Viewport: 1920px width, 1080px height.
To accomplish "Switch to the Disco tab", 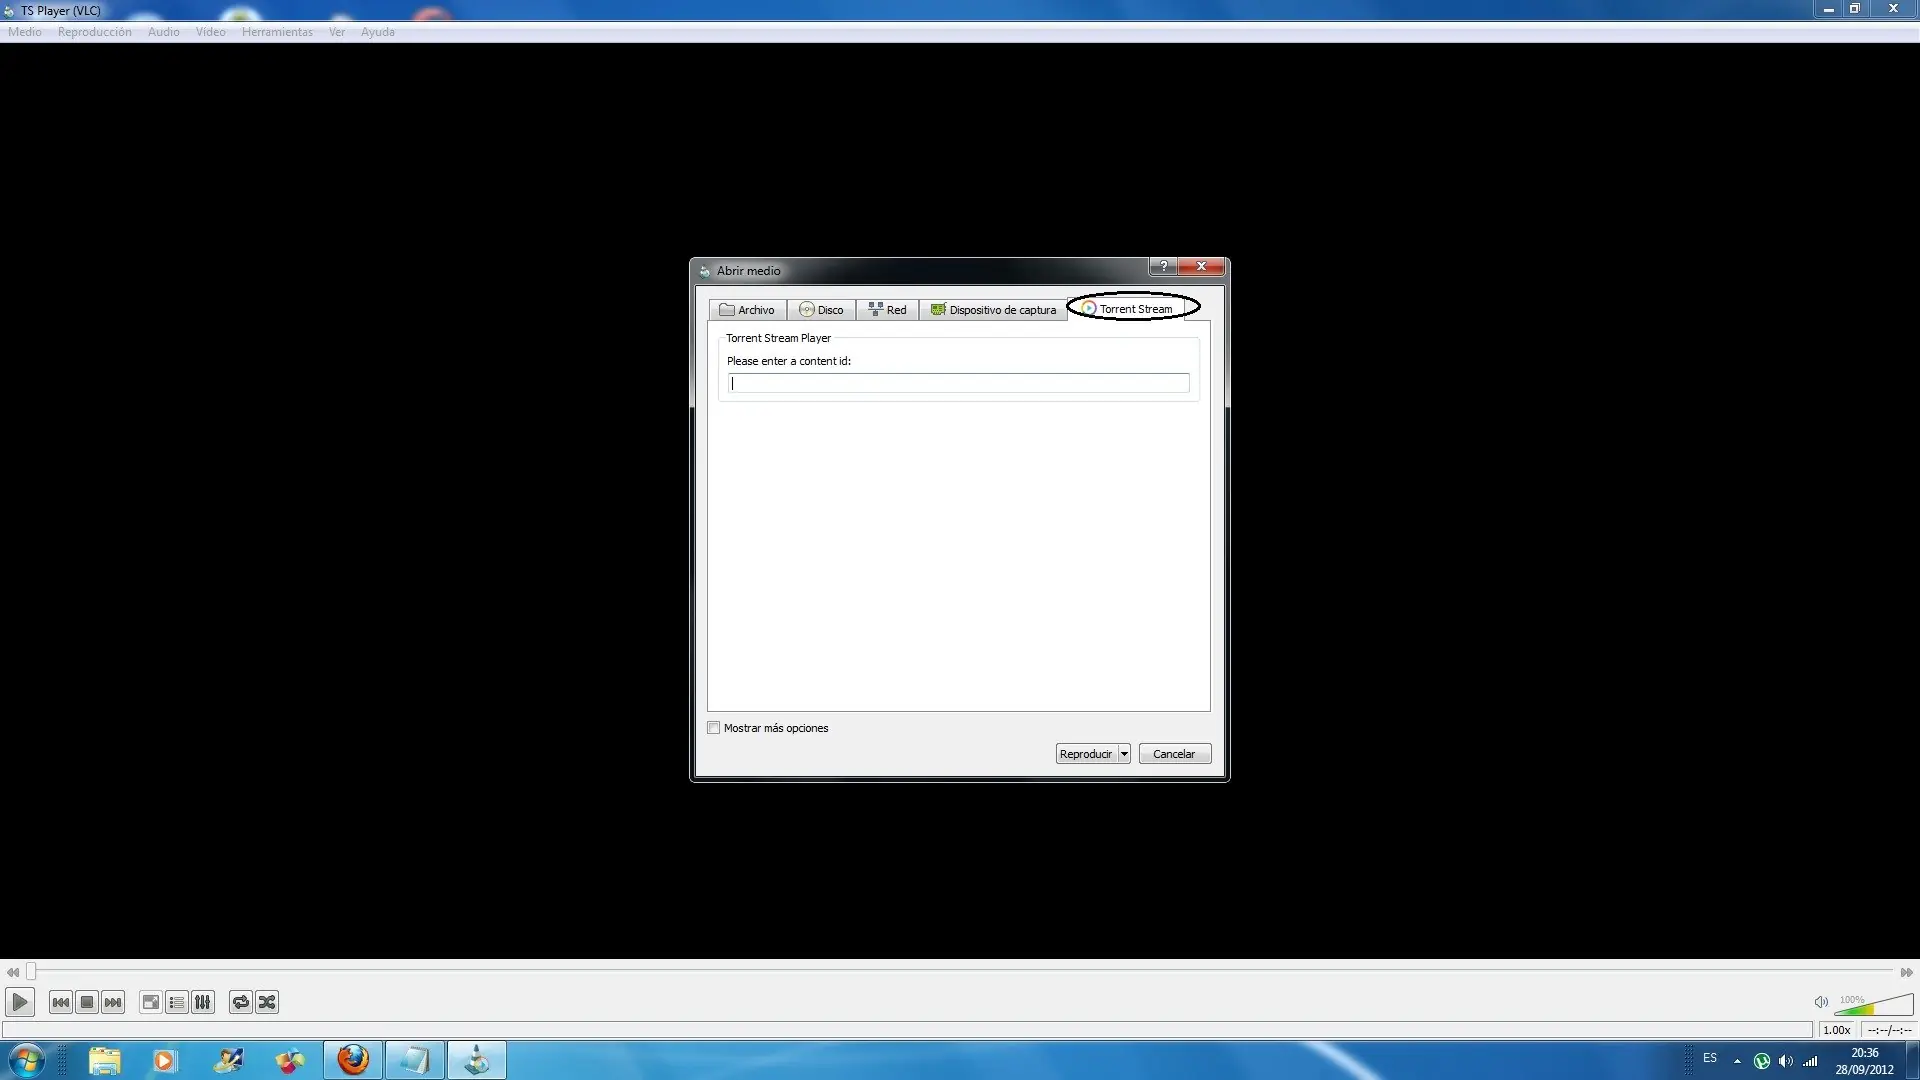I will (x=821, y=310).
